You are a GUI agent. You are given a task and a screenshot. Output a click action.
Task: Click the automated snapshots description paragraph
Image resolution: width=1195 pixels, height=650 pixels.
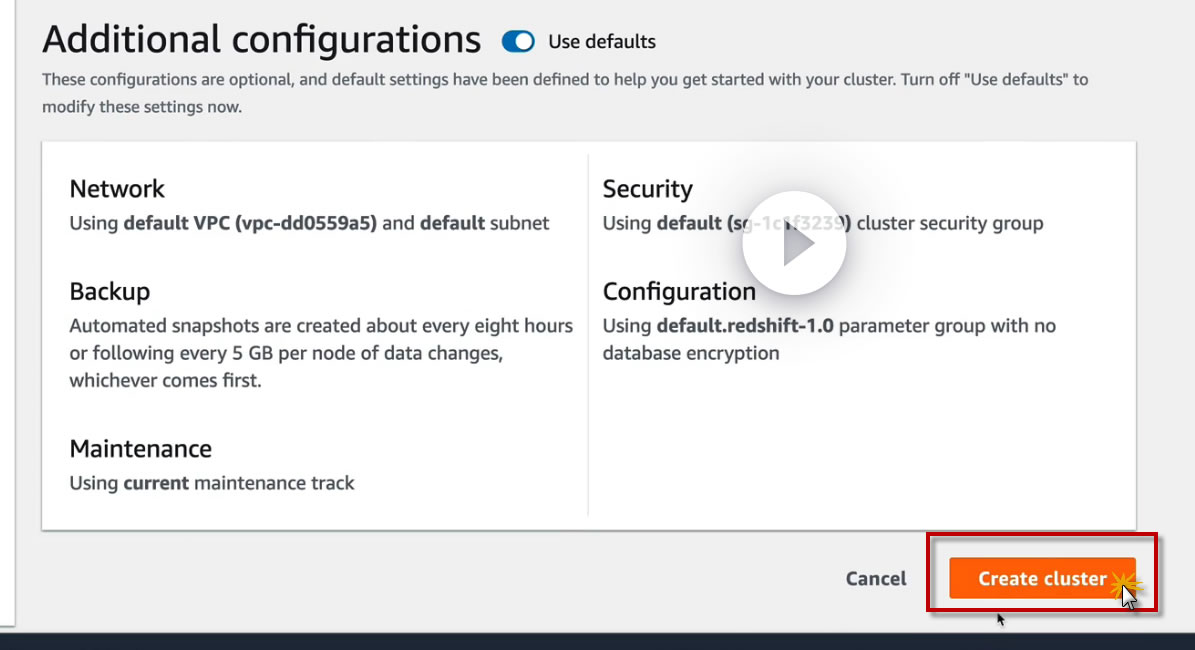click(320, 353)
